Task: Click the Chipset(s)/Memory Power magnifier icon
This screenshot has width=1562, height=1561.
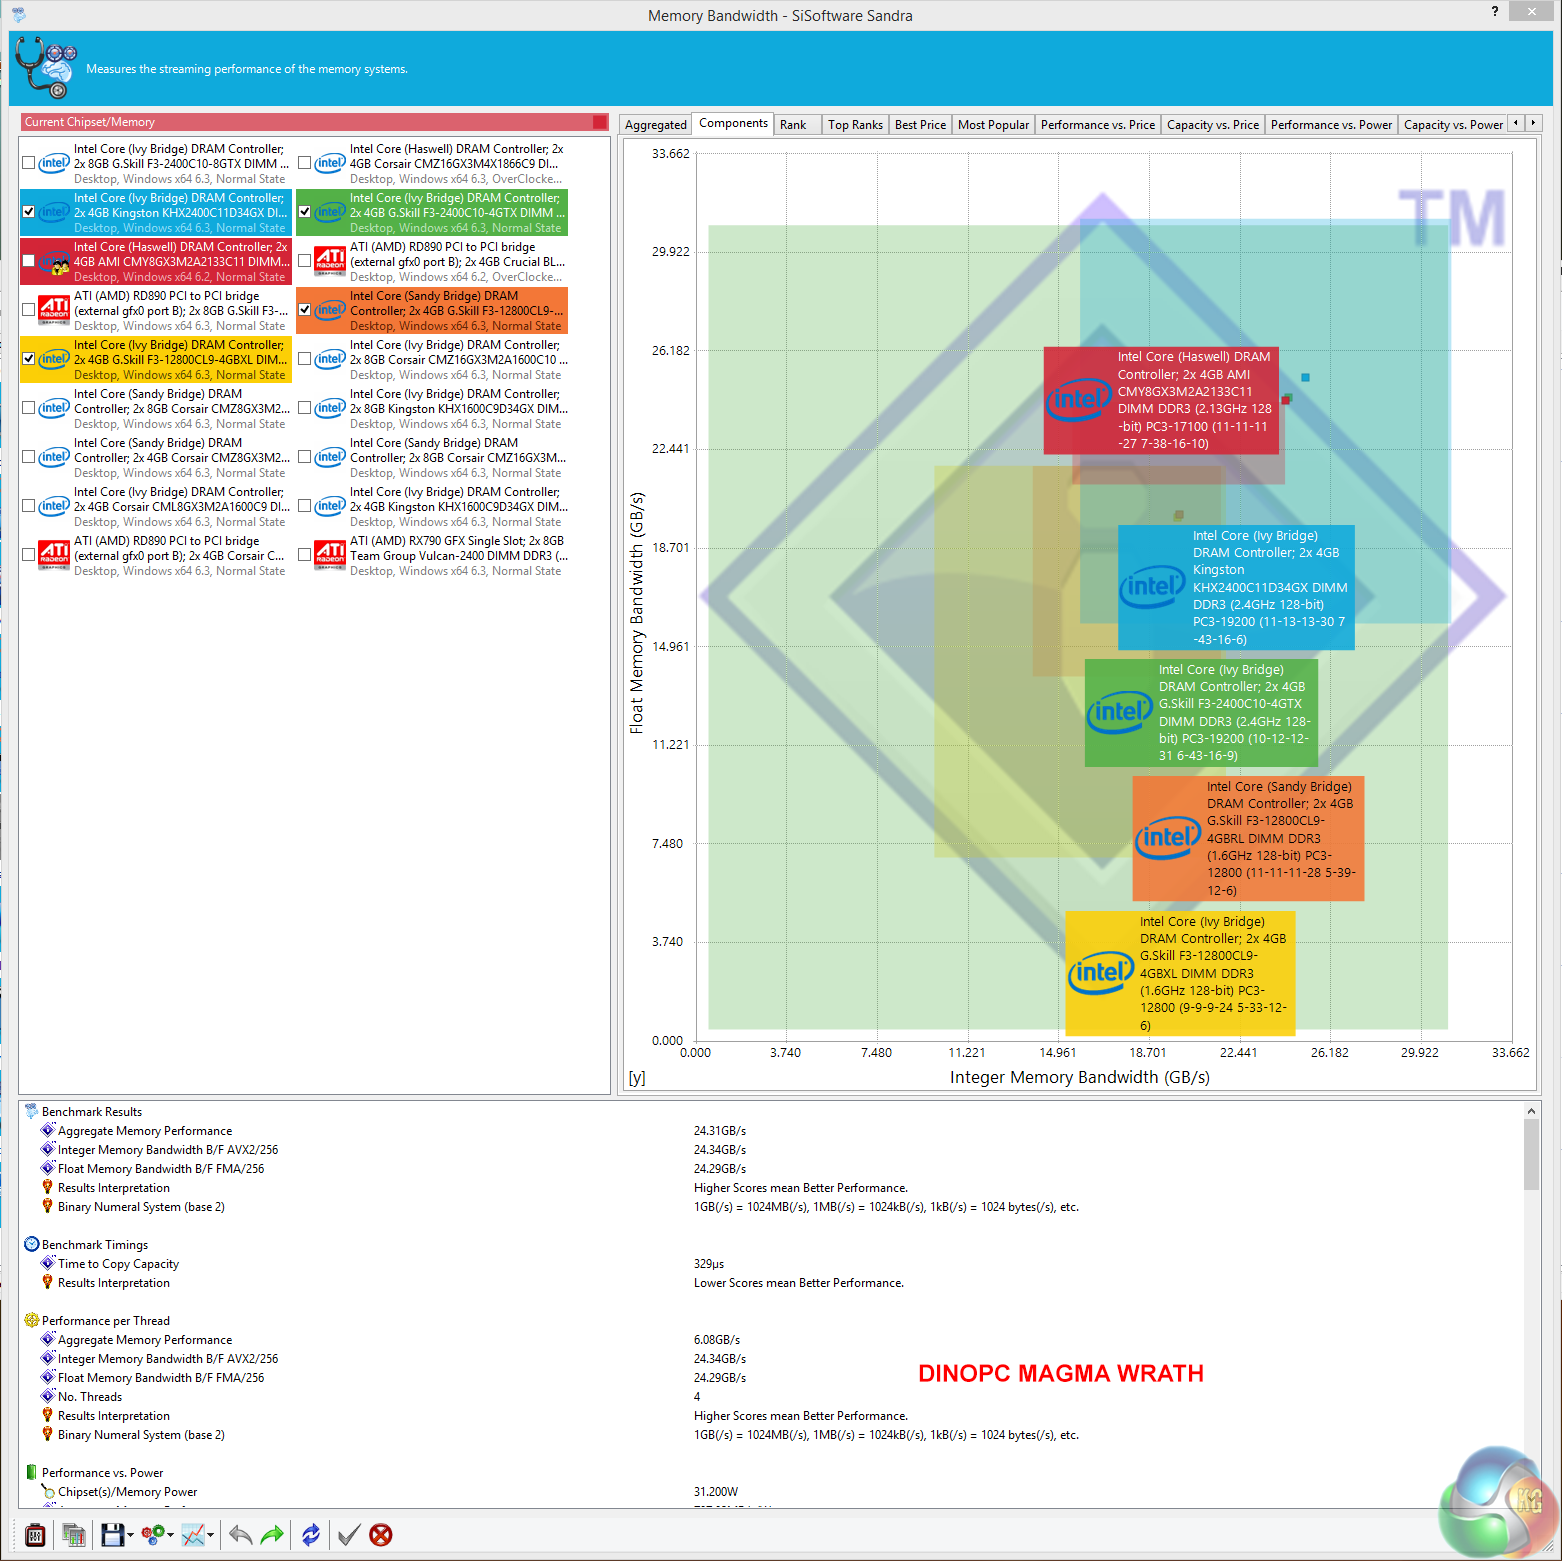Action: point(47,1491)
